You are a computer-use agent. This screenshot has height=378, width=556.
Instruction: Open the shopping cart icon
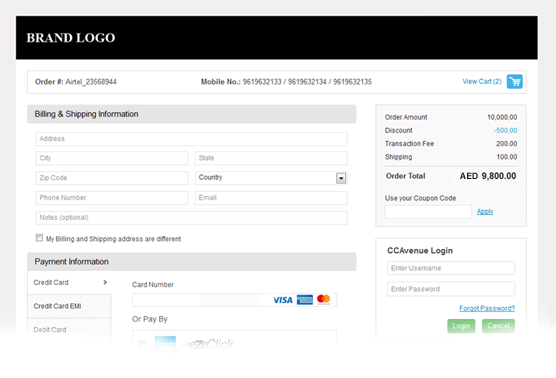[515, 82]
